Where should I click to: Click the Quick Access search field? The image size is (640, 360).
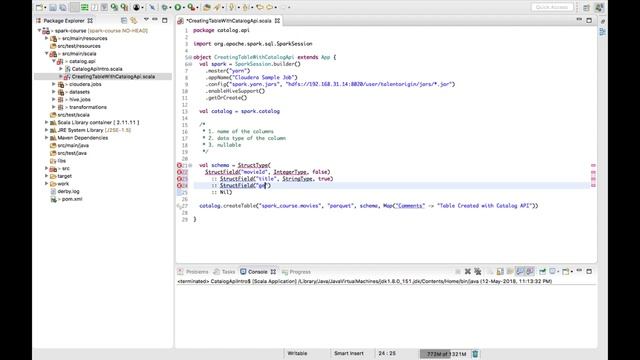(x=552, y=7)
